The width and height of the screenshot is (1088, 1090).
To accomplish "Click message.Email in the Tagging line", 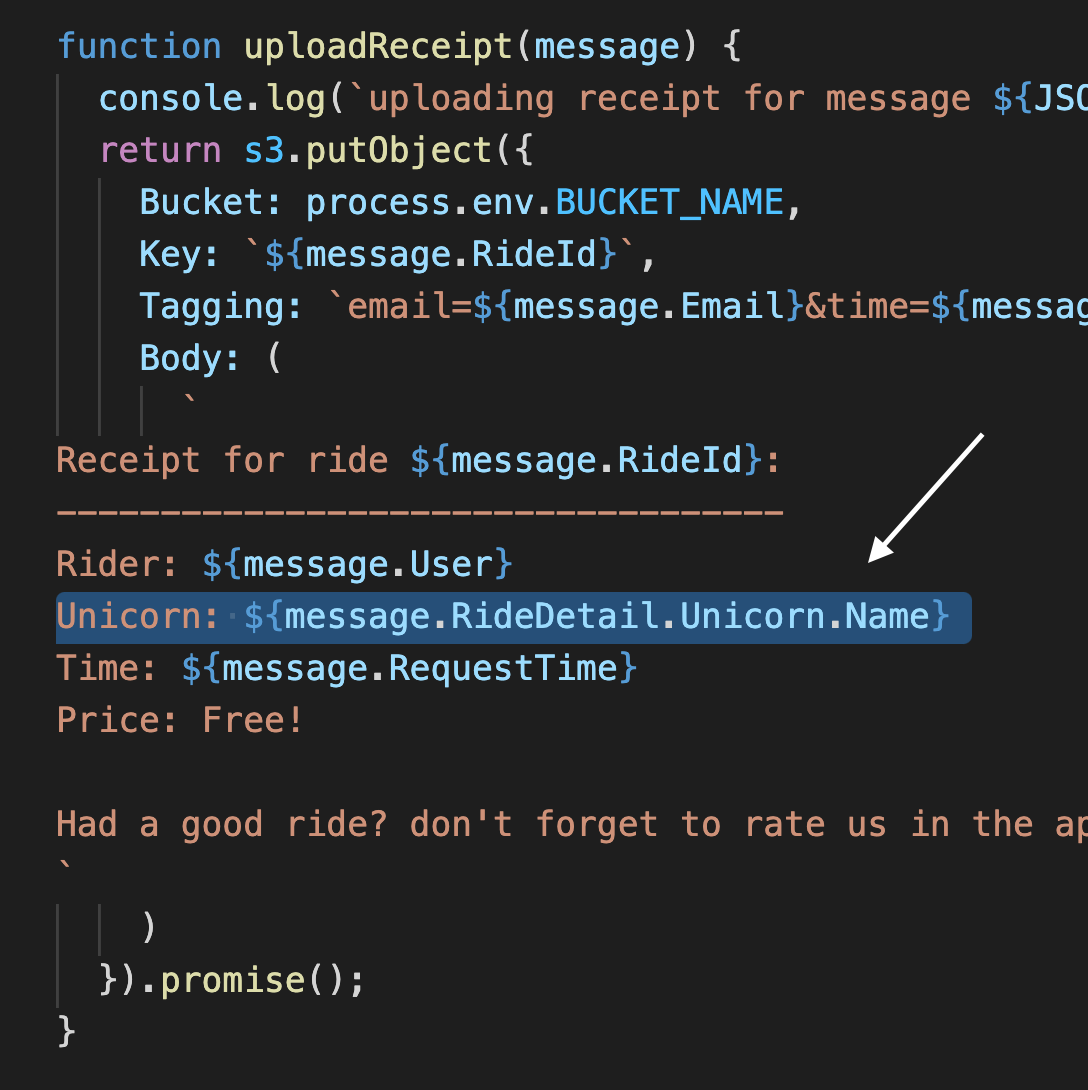I will [648, 307].
